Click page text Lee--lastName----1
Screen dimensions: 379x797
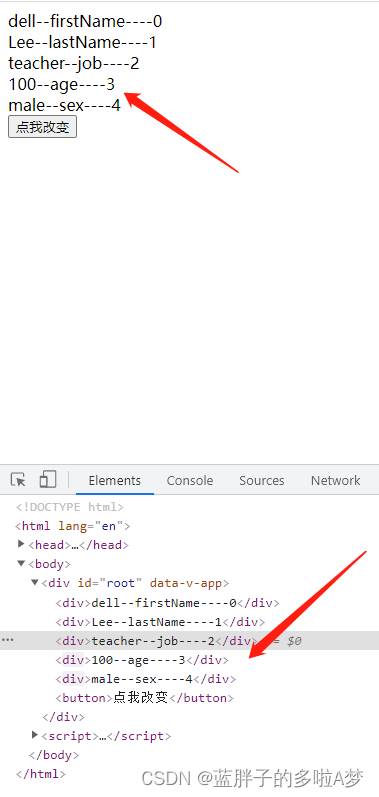tap(82, 42)
